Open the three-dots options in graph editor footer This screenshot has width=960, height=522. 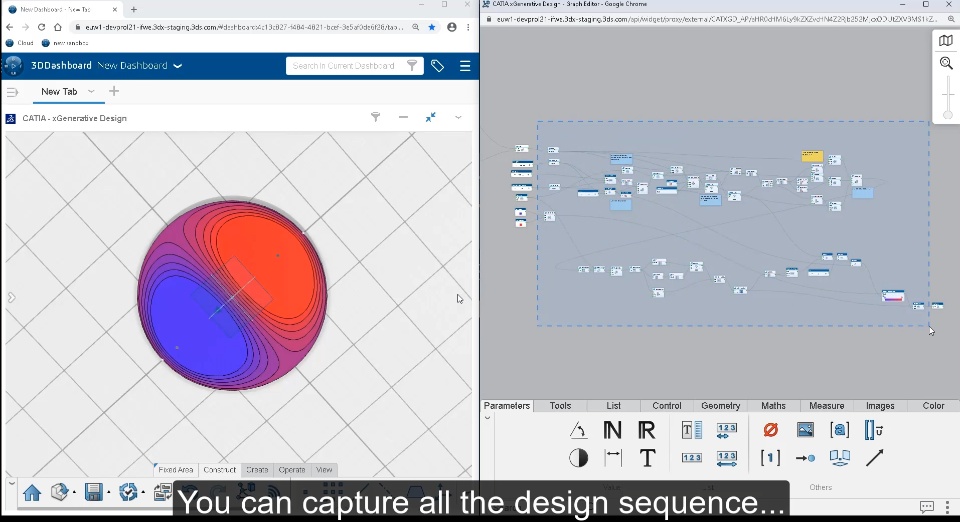947,507
